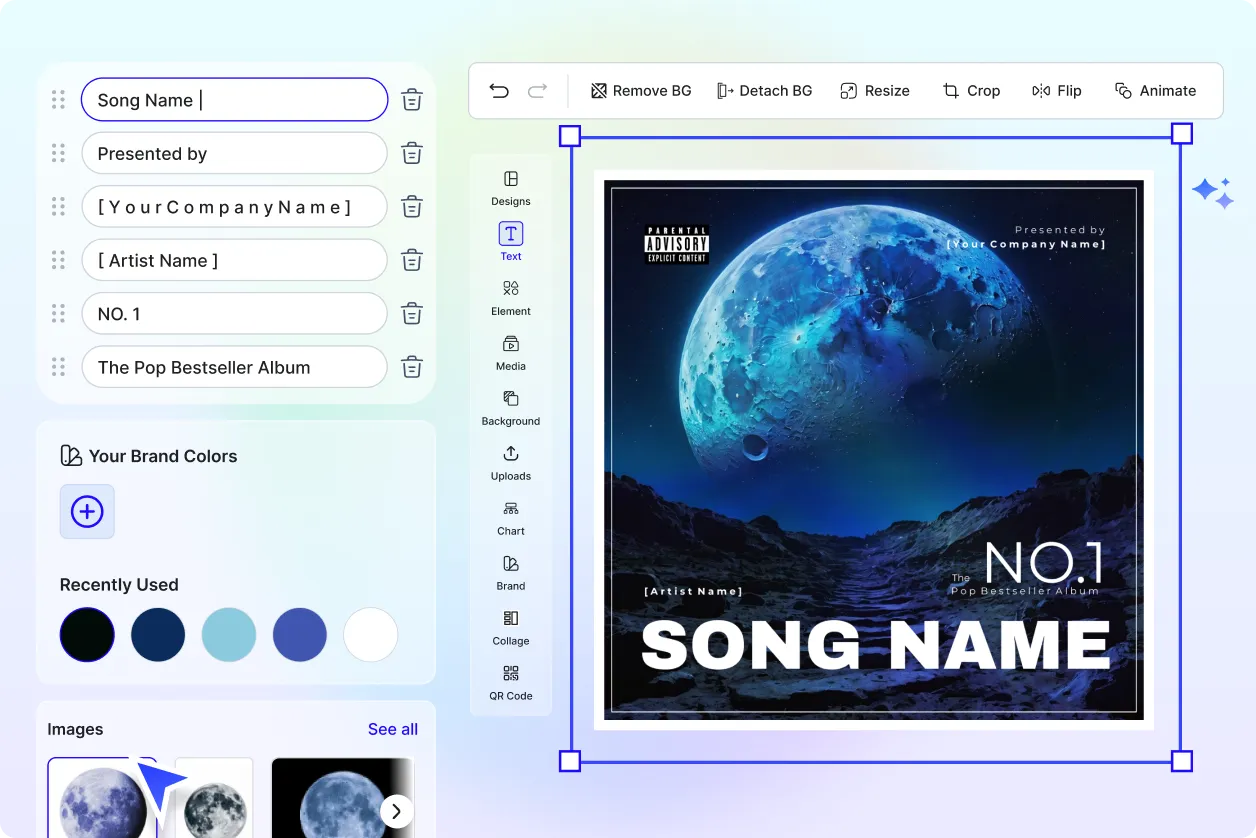Pick the white recently used color
Viewport: 1256px width, 838px height.
371,634
